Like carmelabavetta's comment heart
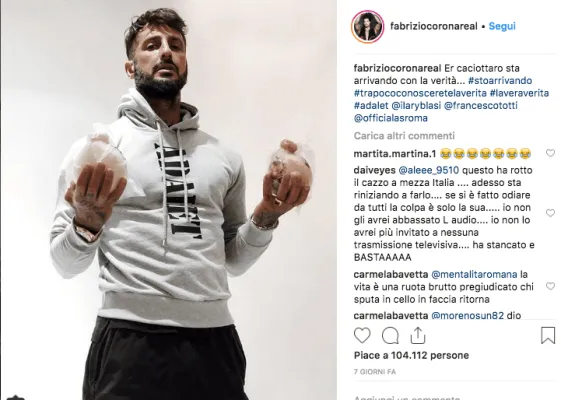This screenshot has width=561, height=400. [x=550, y=286]
